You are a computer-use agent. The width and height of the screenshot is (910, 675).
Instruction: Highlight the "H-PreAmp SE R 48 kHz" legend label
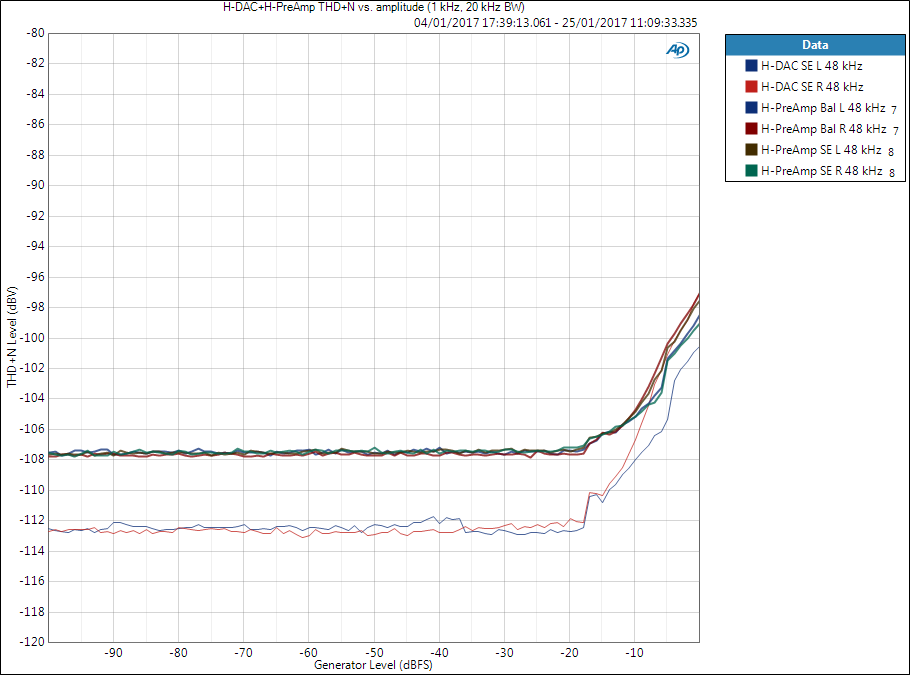pos(822,171)
